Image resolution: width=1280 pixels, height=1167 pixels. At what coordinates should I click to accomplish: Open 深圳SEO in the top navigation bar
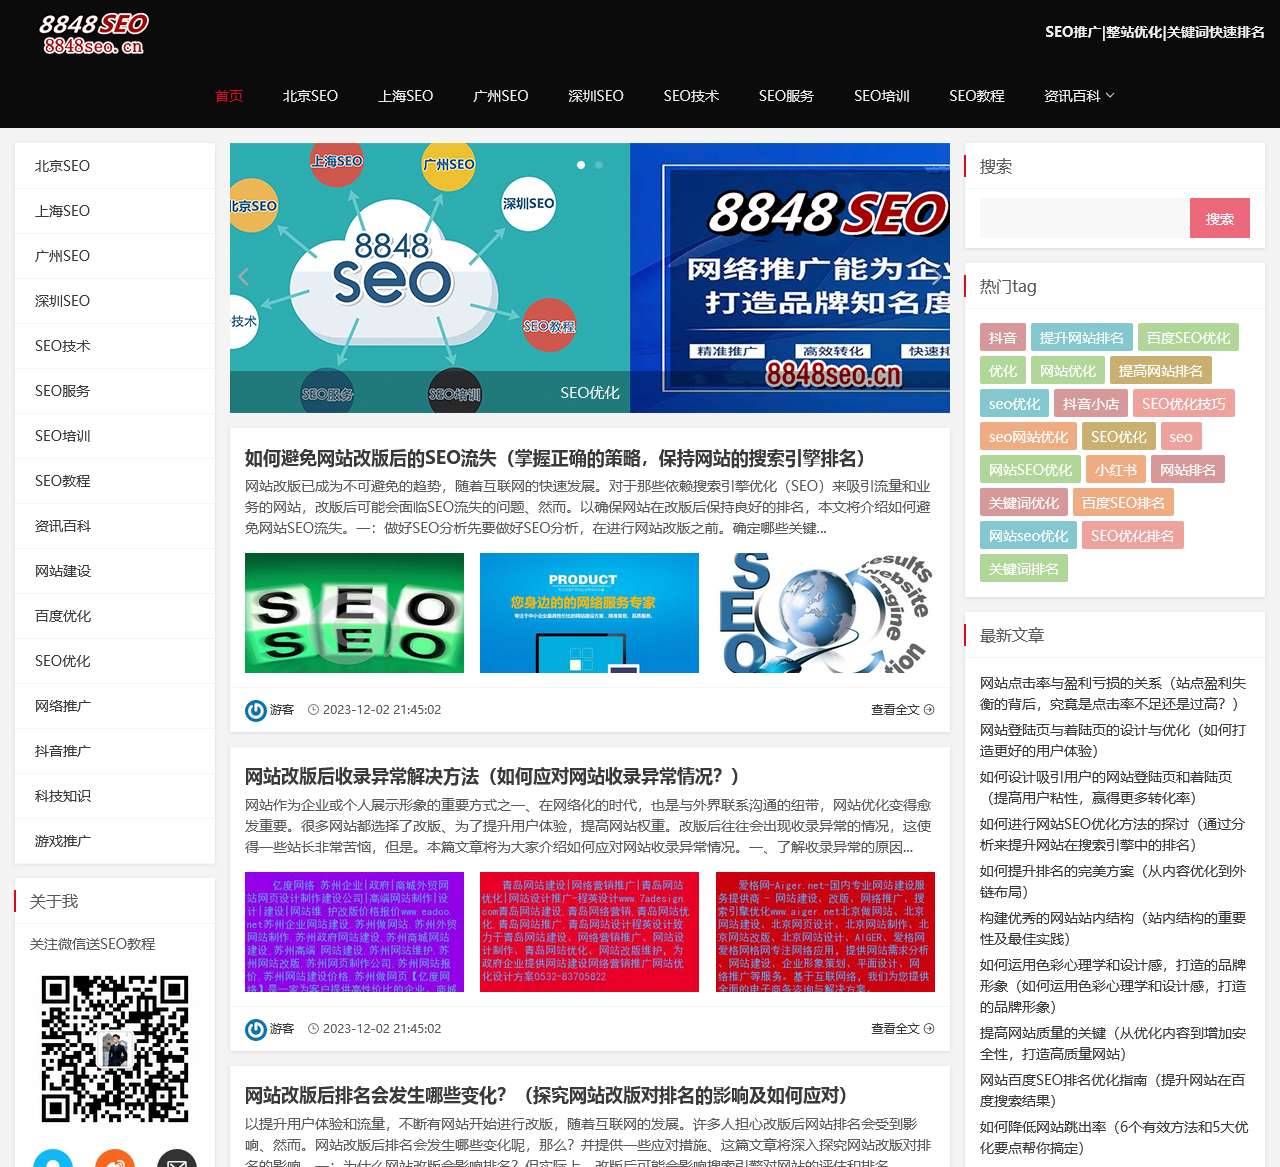point(596,96)
